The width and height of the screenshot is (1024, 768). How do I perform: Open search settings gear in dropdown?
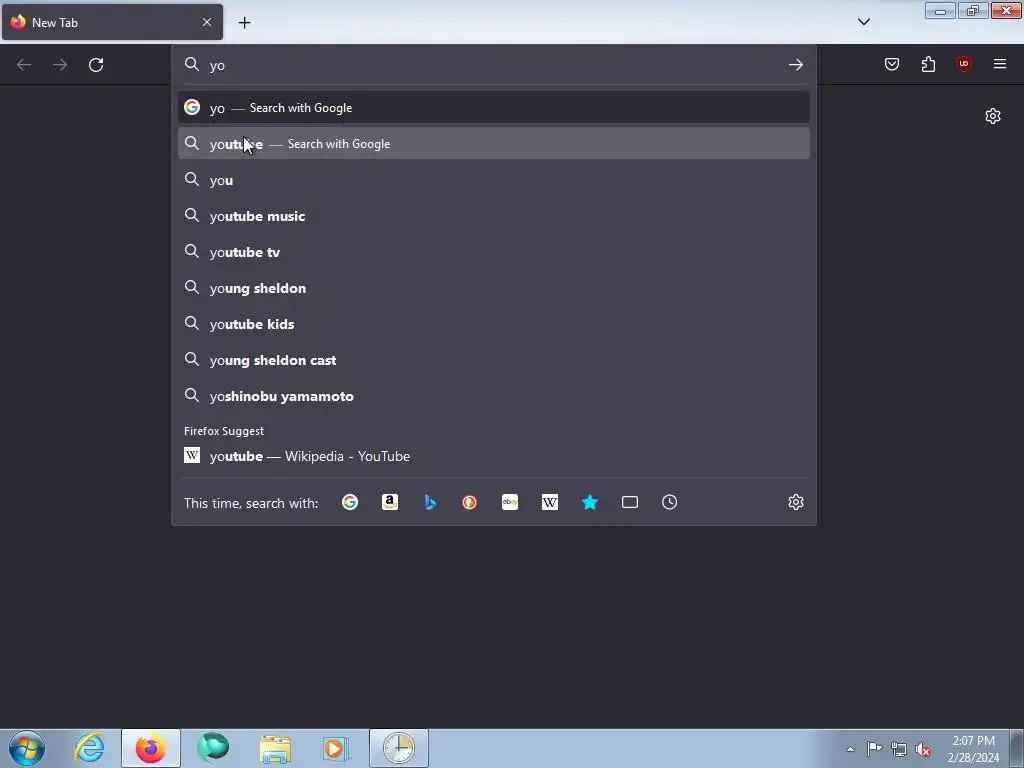point(795,502)
